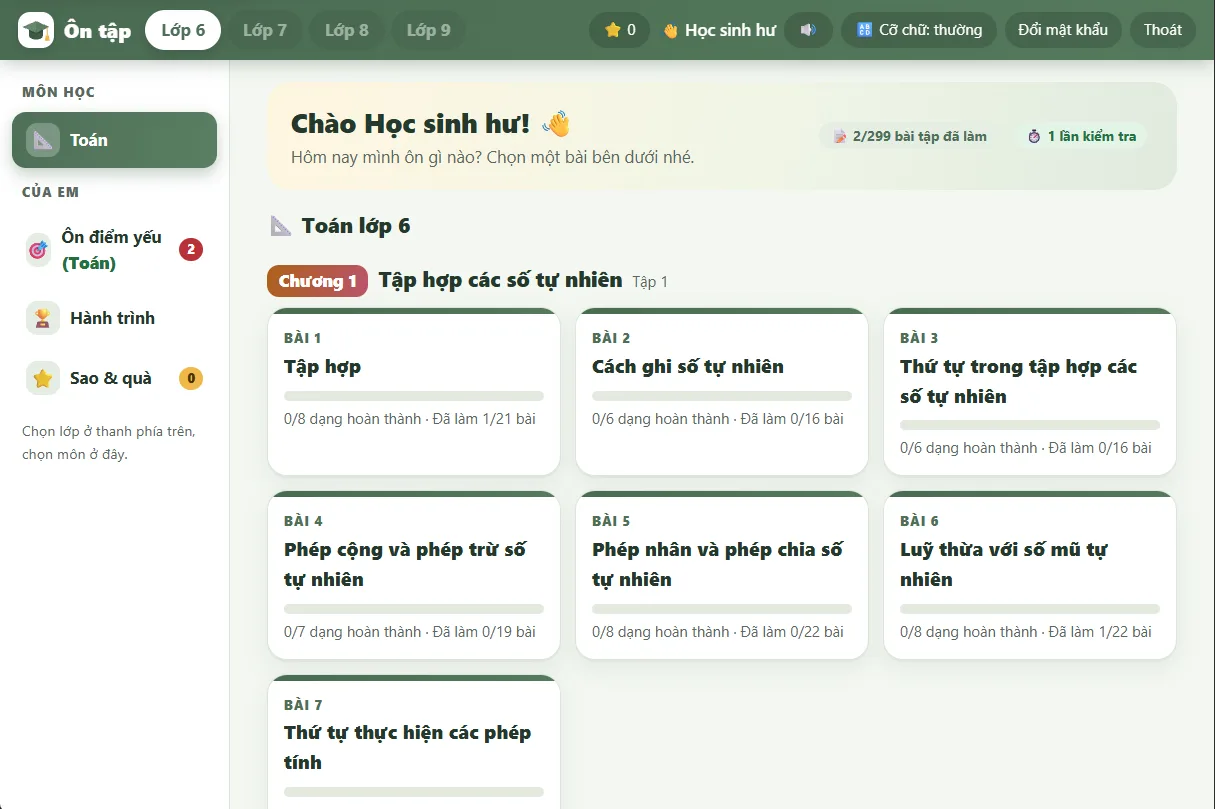Select the Toán ruler icon in the sidebar
The width and height of the screenshot is (1215, 809).
[42, 140]
